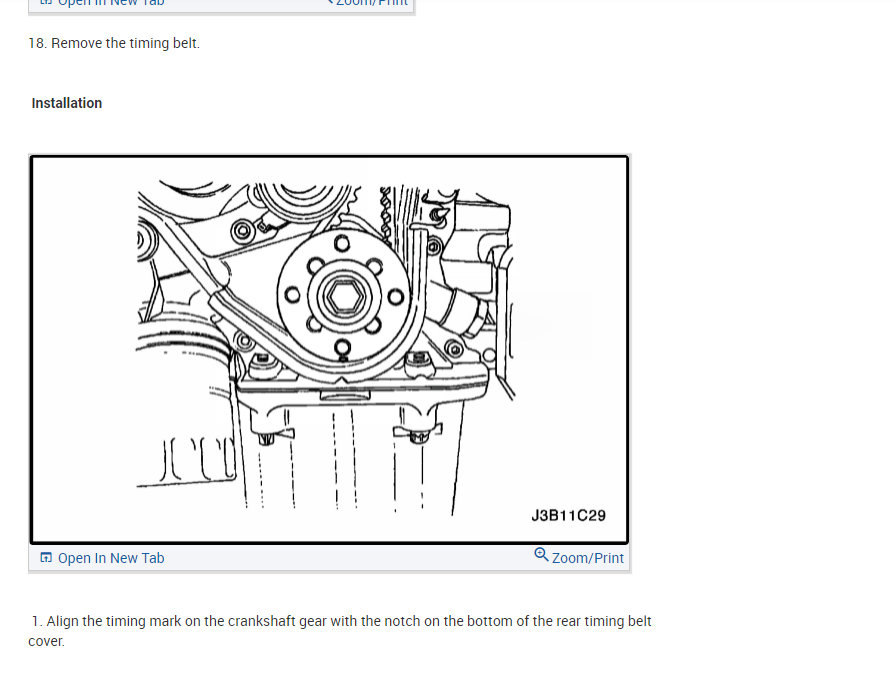Click step 1 text about aligning the timing mark
Screen dimensions: 896x679
point(340,631)
